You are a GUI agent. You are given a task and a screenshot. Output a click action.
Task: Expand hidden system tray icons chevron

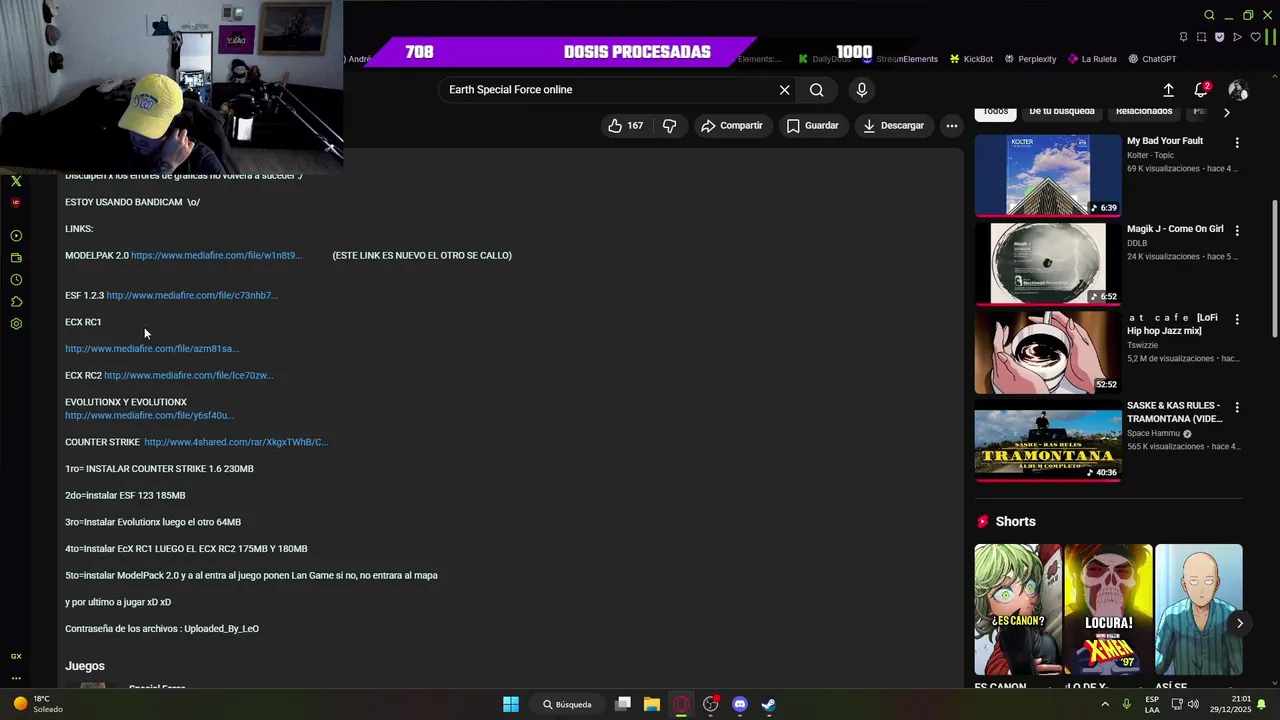[x=1105, y=704]
